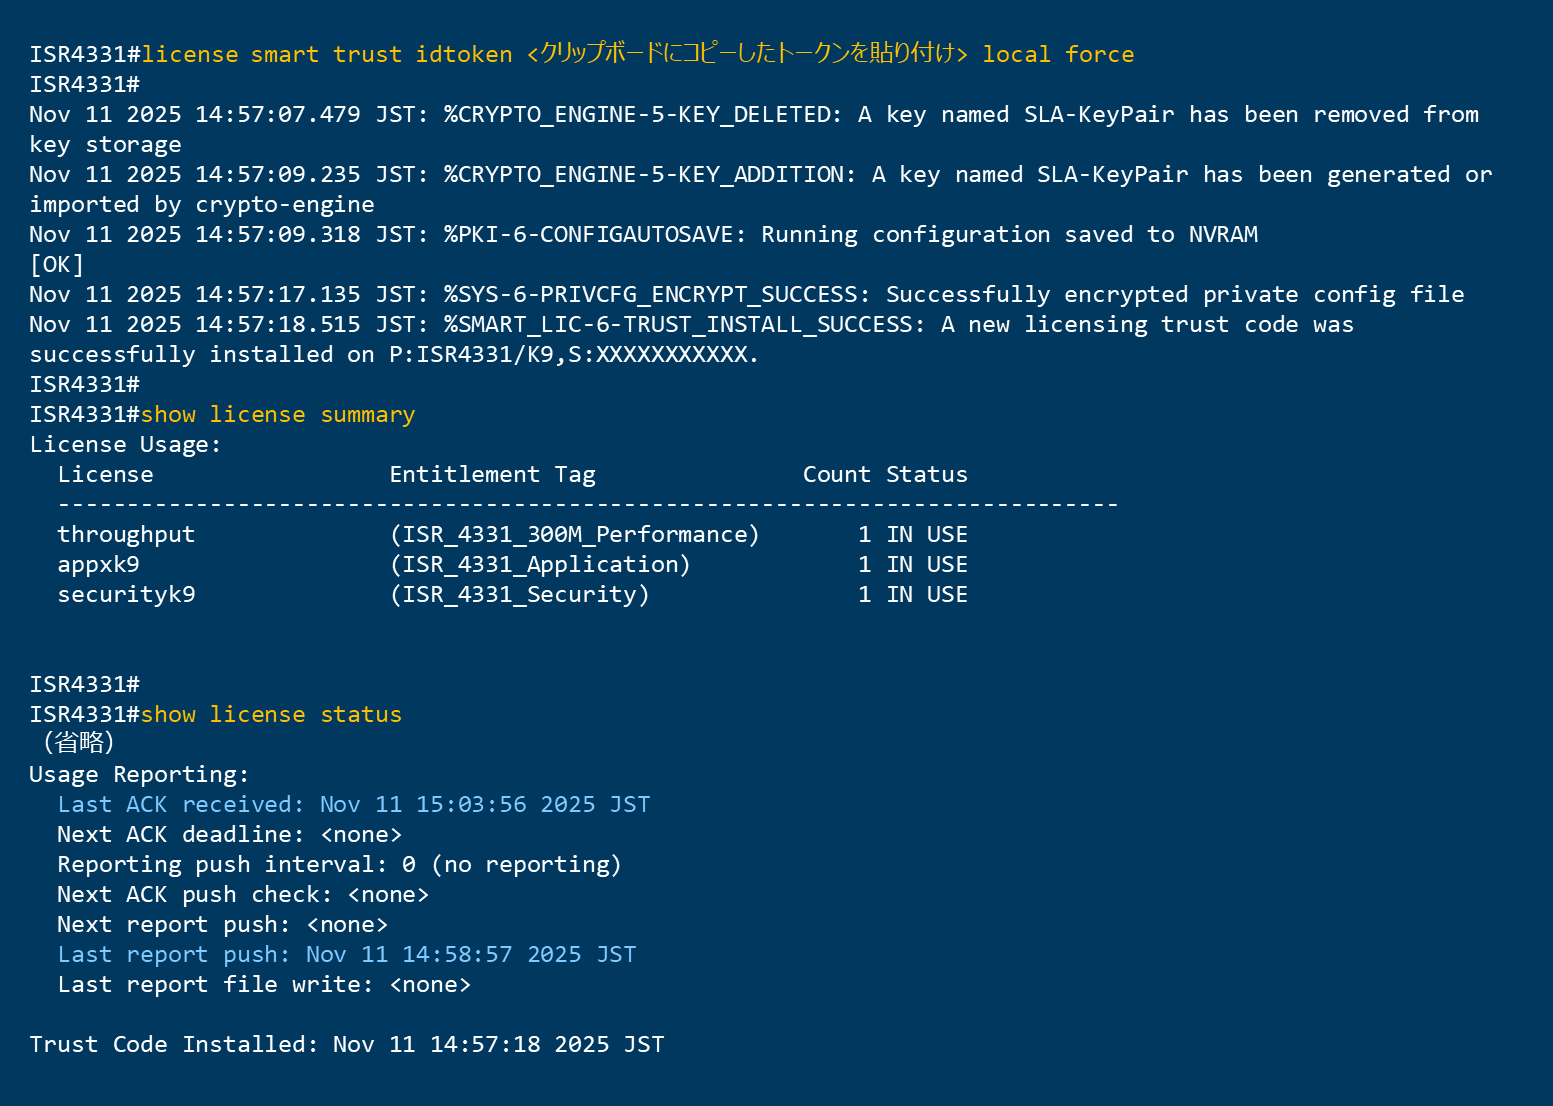Image resolution: width=1553 pixels, height=1106 pixels.
Task: Click the ISR_4331_300M_Performance entitlement tag
Action: (574, 535)
